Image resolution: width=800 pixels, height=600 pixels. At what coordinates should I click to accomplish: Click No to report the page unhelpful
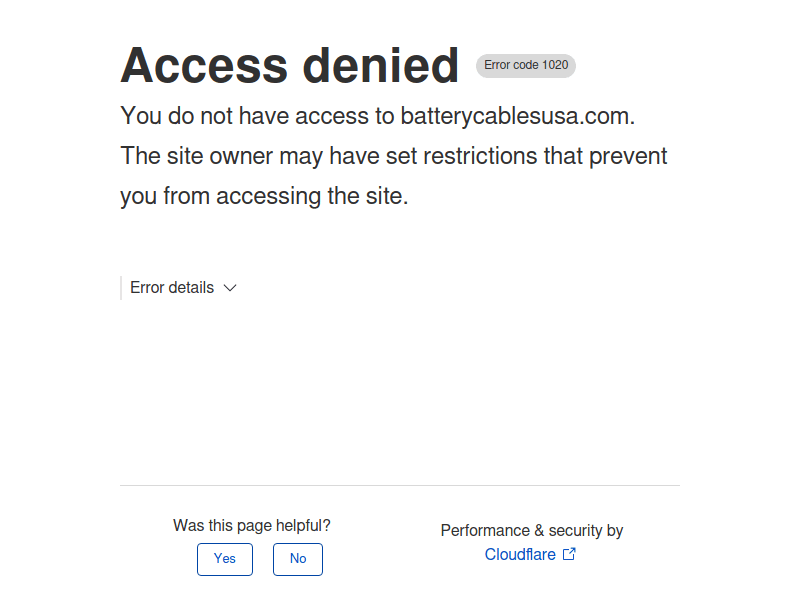point(297,559)
